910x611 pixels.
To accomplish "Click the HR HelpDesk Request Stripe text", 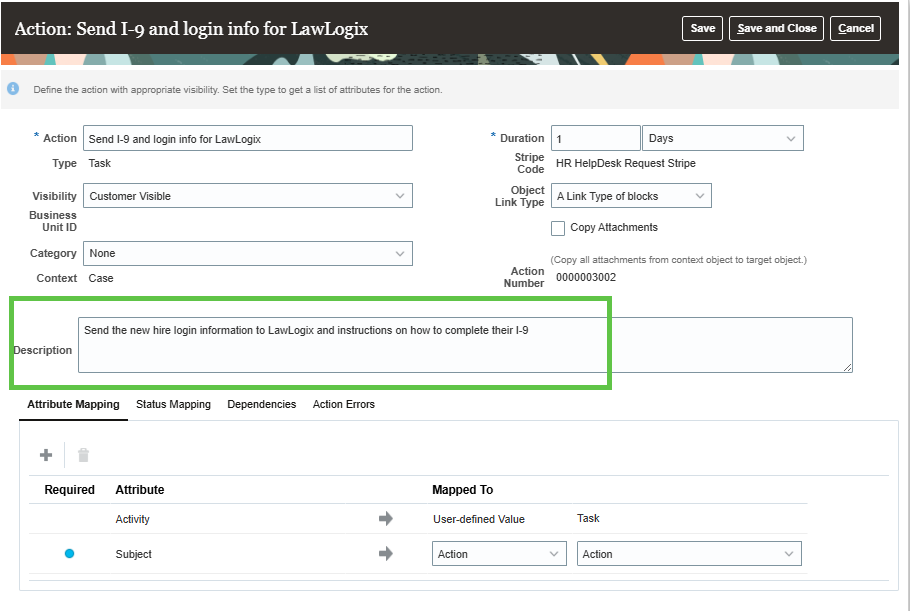I will 626,164.
